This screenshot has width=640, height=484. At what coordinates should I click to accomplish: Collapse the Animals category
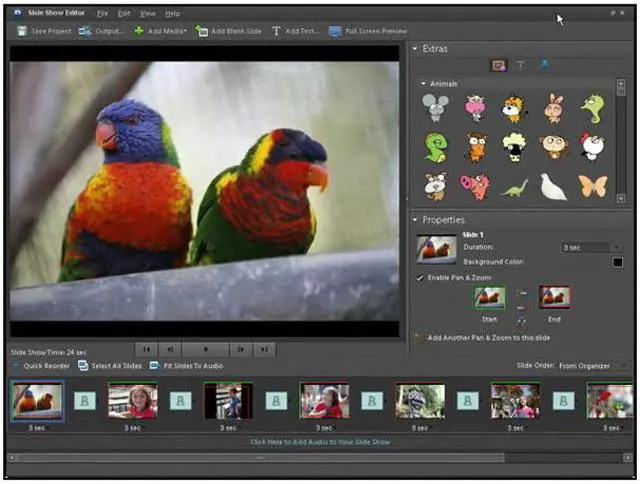click(423, 84)
